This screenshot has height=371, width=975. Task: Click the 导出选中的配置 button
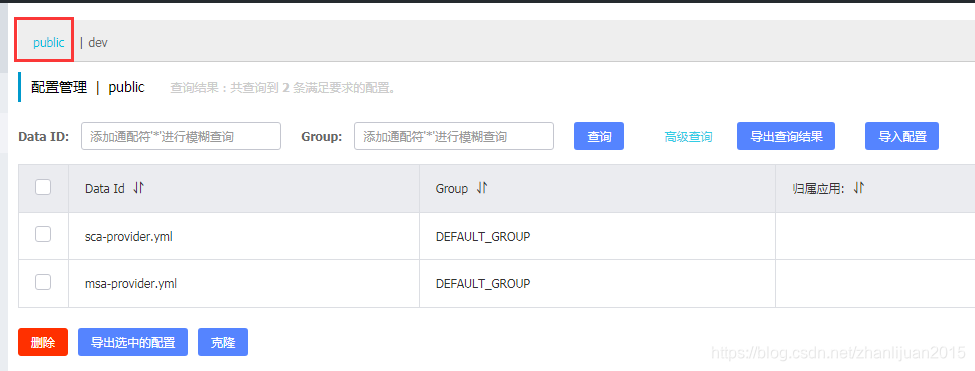133,342
